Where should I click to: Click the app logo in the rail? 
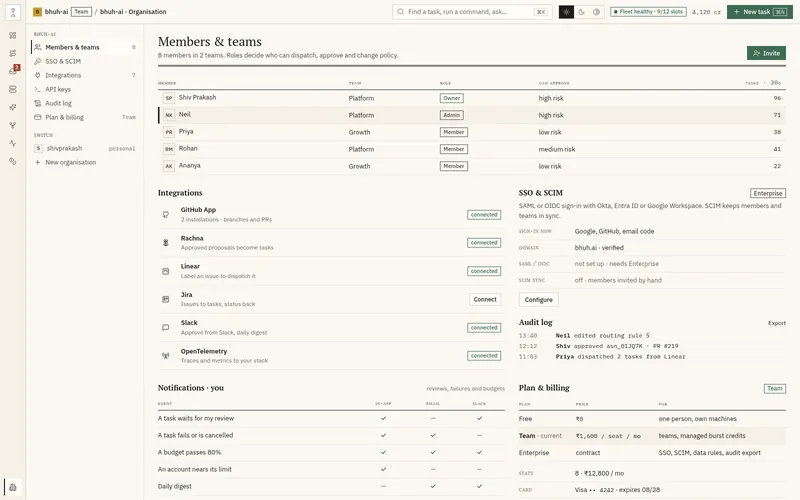pos(13,12)
